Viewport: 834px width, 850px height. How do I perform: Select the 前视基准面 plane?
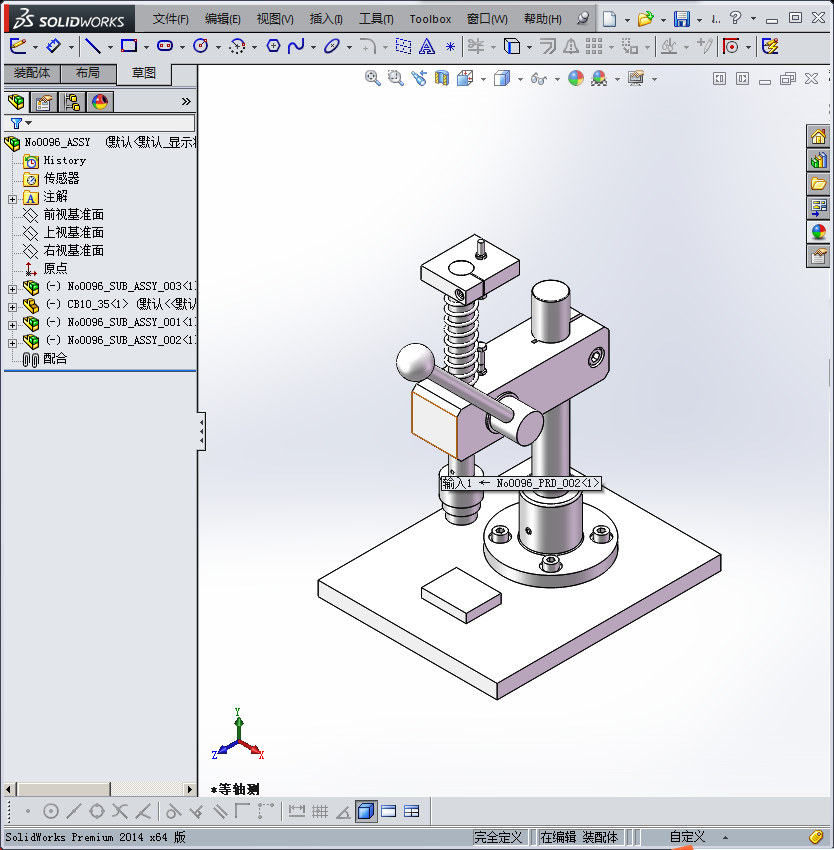(x=63, y=215)
